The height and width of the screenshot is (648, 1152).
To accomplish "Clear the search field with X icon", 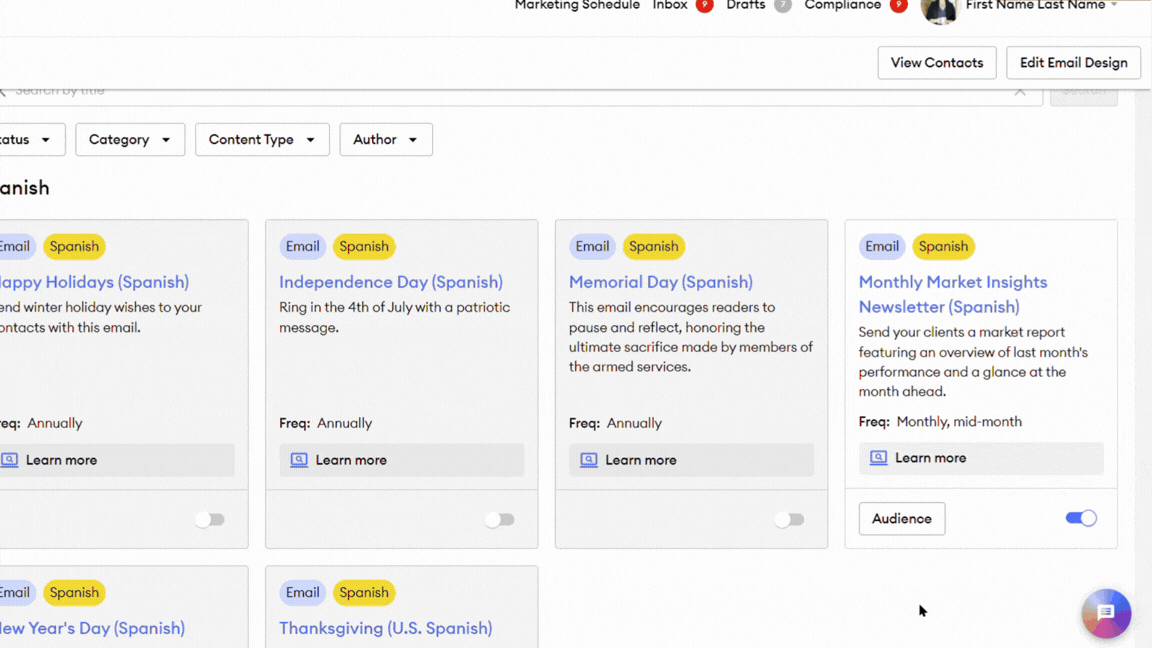I will pos(1019,91).
